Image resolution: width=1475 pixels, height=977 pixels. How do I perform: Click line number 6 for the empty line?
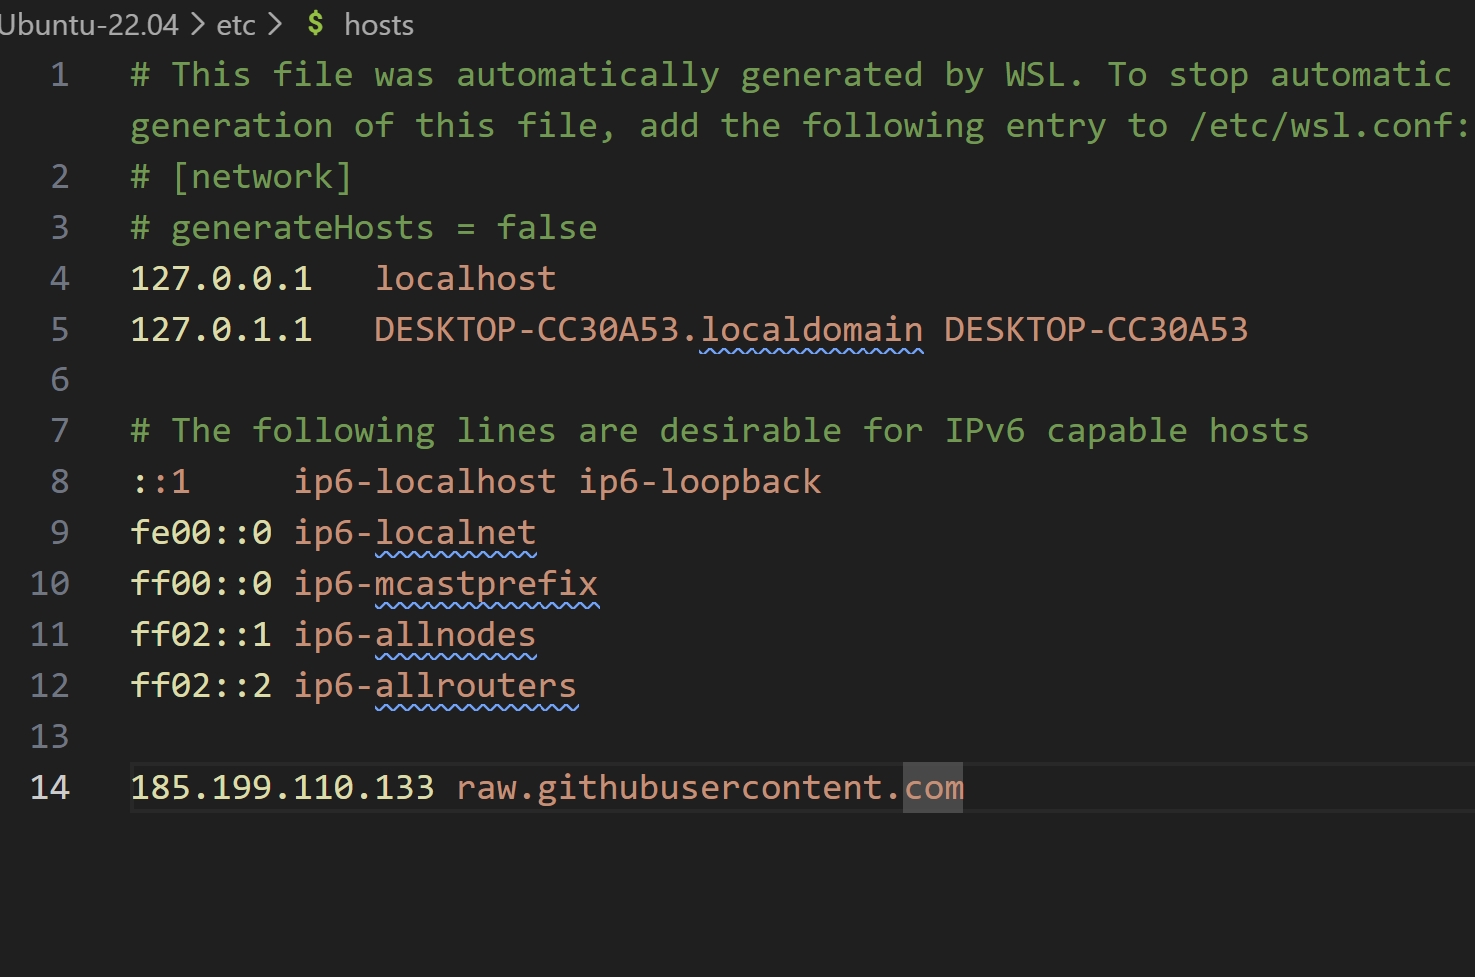click(60, 380)
